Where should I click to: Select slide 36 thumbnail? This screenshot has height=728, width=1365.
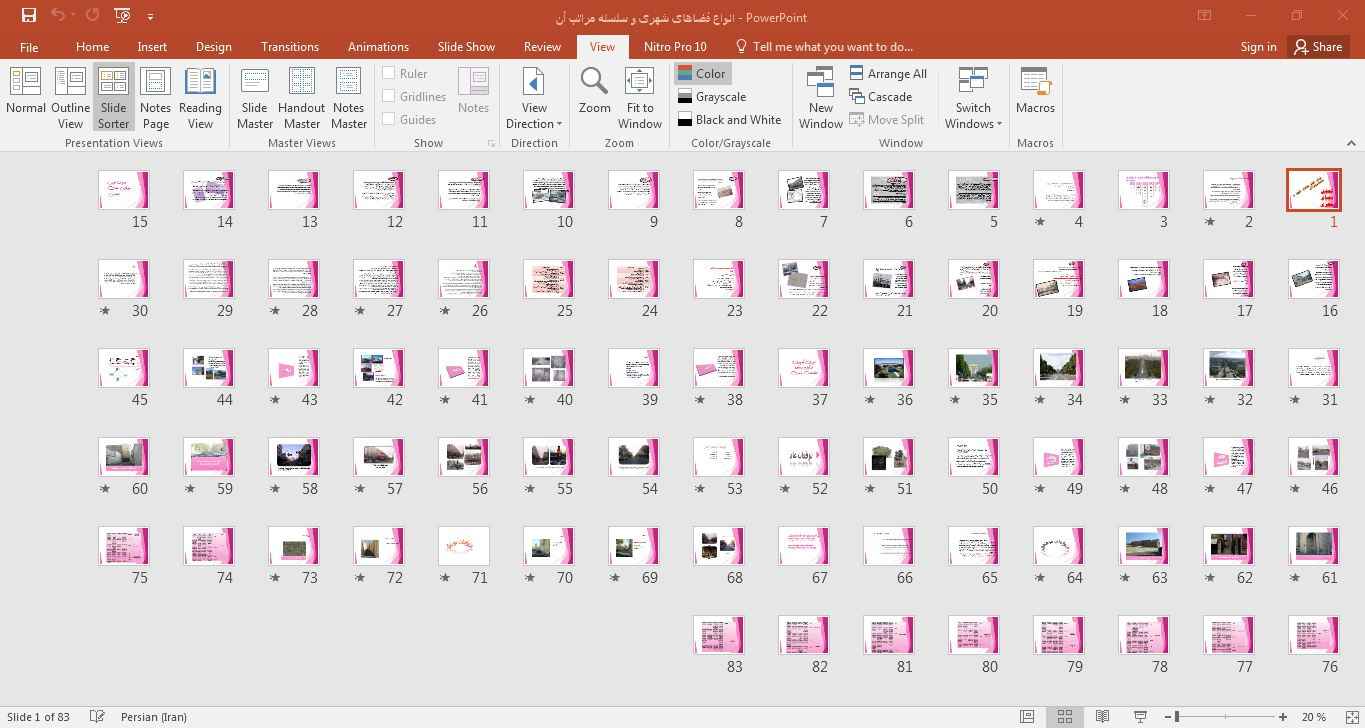(888, 368)
